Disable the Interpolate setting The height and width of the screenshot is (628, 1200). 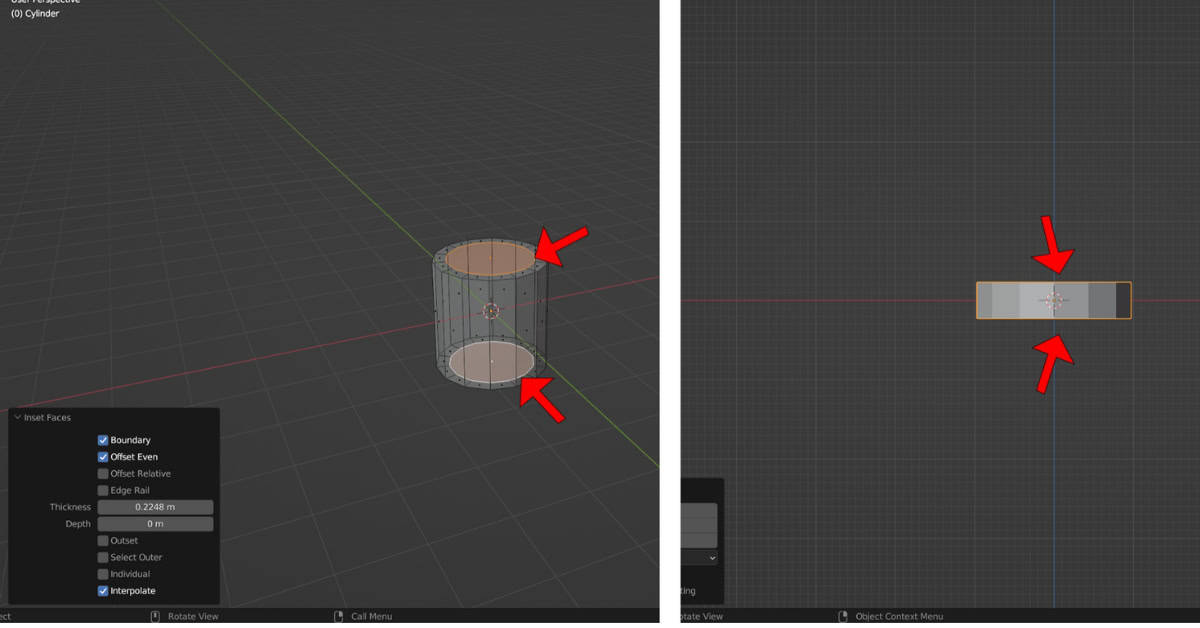click(x=103, y=590)
